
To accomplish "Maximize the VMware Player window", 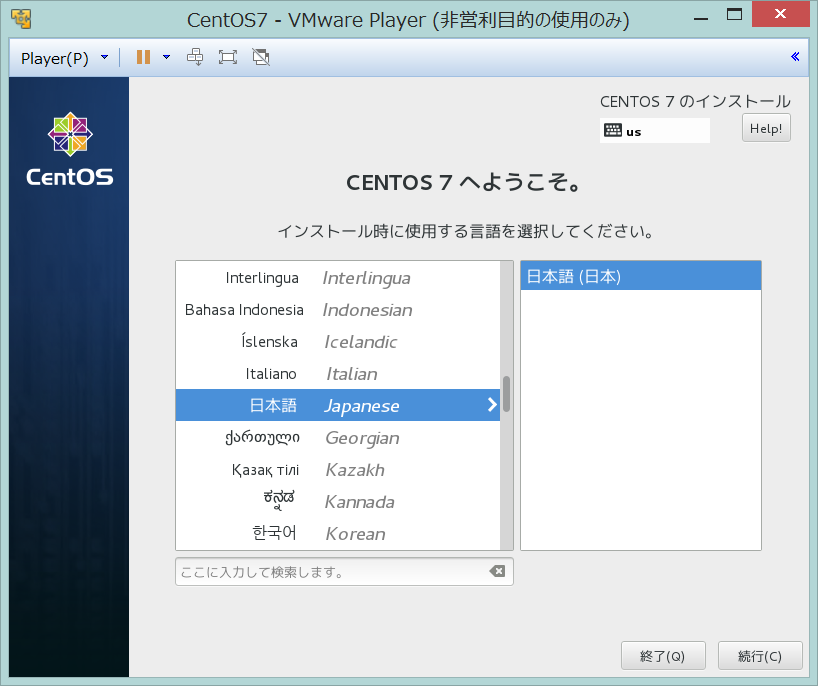I will click(x=734, y=15).
